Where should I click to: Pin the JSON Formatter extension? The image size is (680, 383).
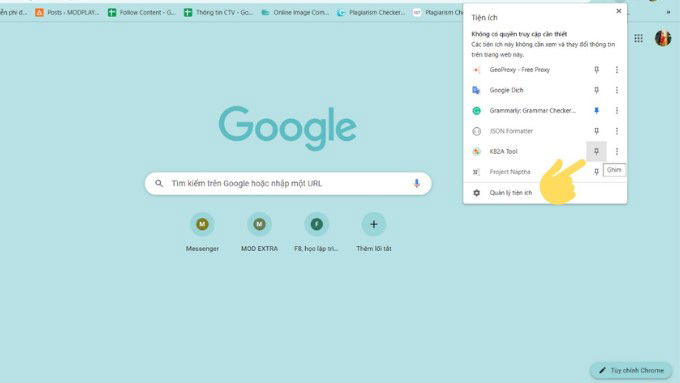point(596,131)
